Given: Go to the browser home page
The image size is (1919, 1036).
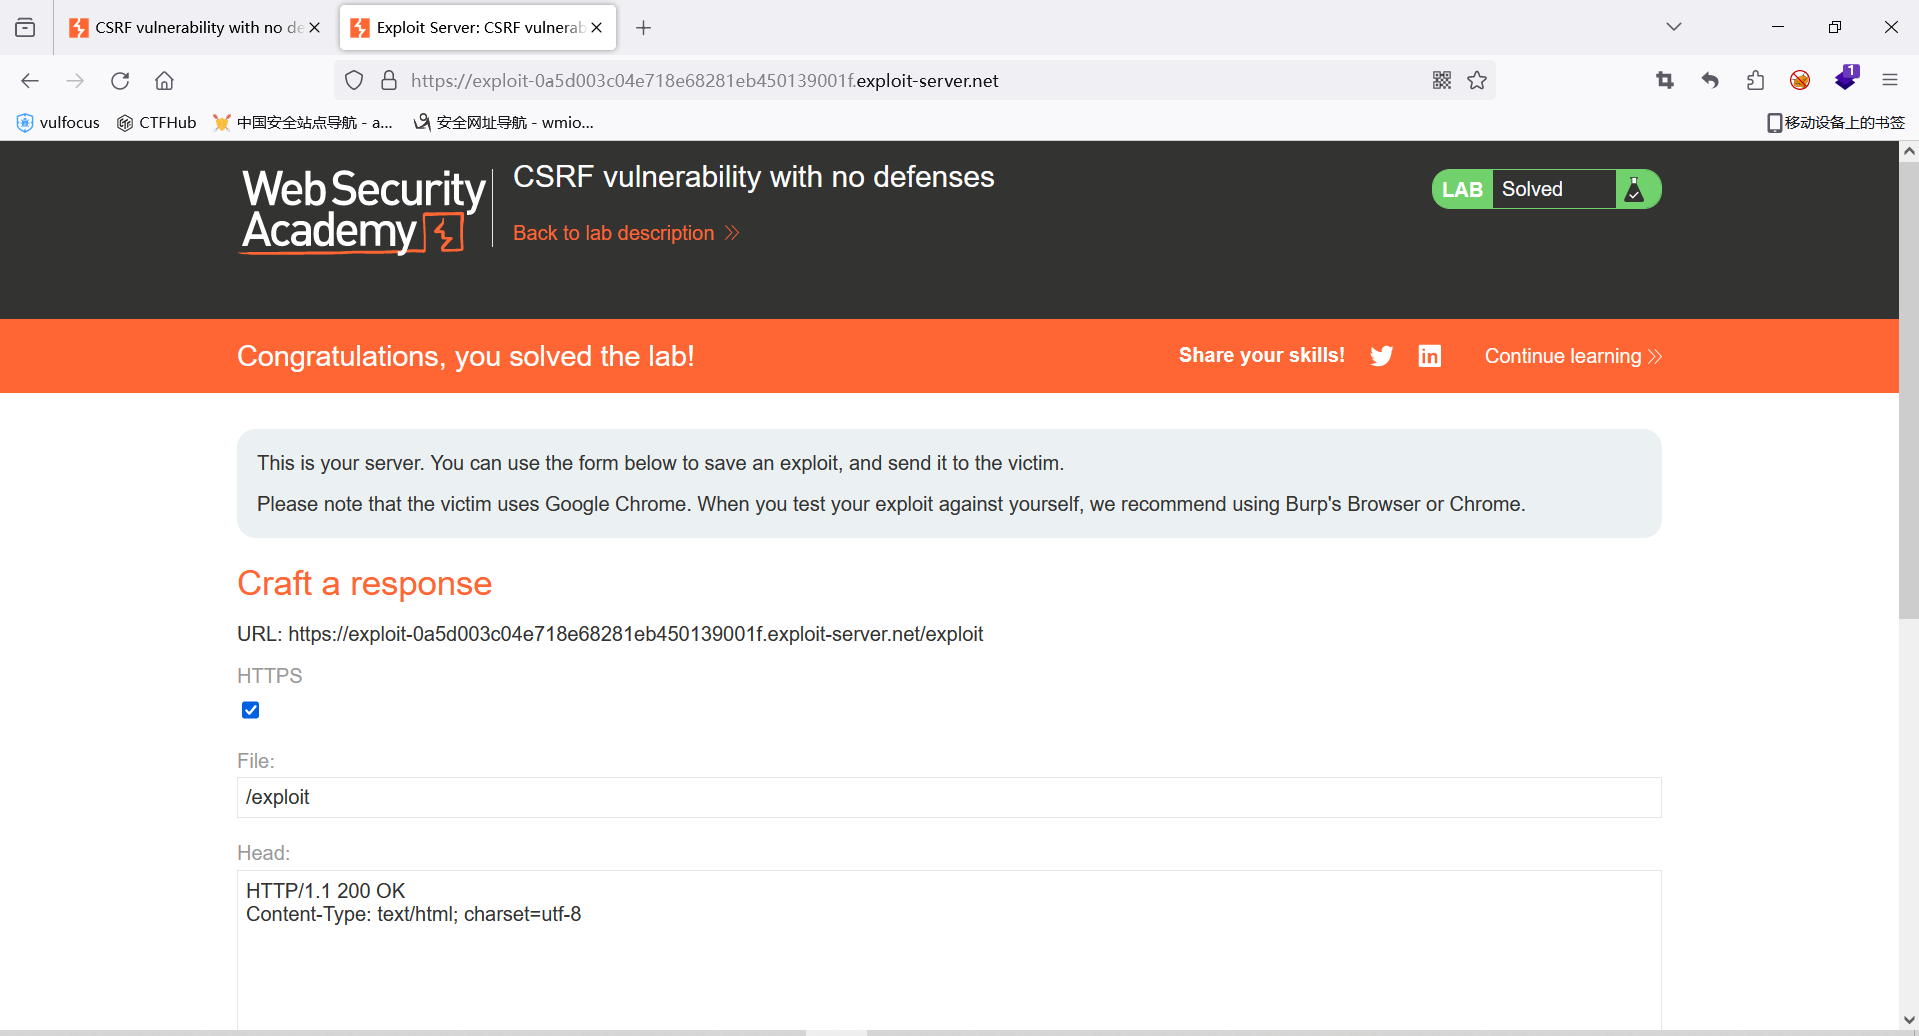Looking at the screenshot, I should (x=164, y=80).
